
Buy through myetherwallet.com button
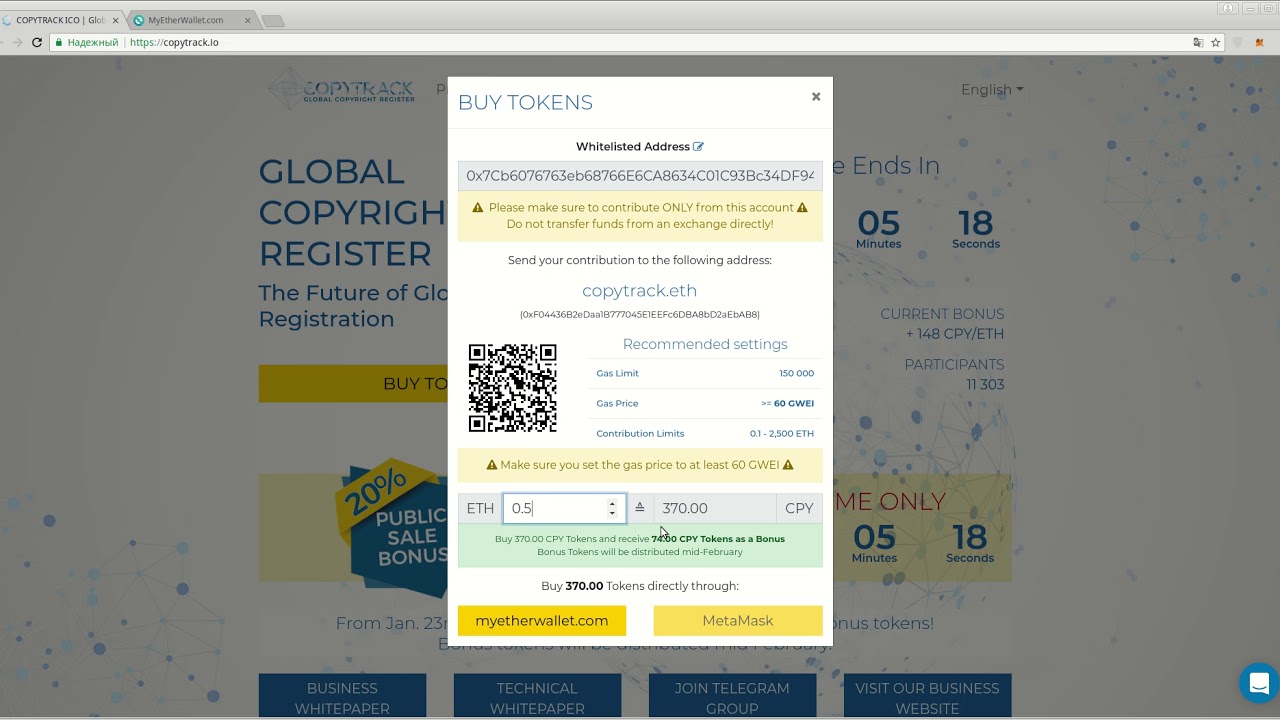(542, 621)
